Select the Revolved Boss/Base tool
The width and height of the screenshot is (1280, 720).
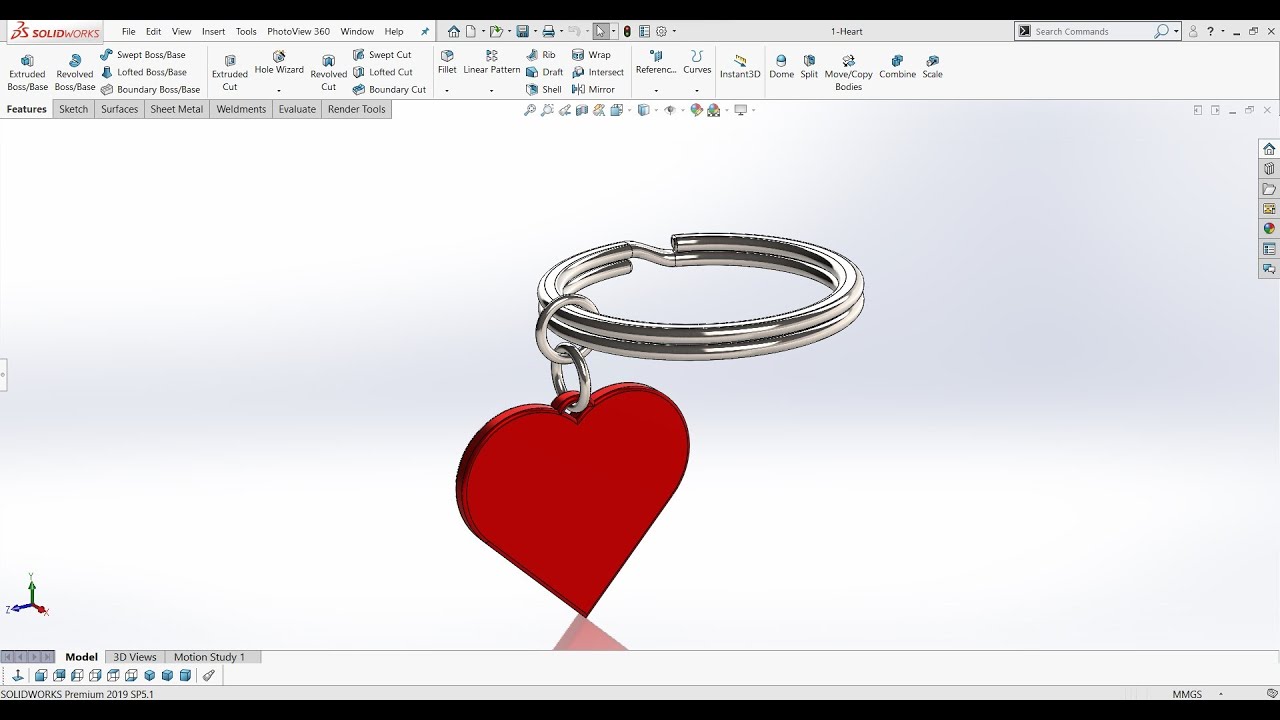[x=74, y=73]
